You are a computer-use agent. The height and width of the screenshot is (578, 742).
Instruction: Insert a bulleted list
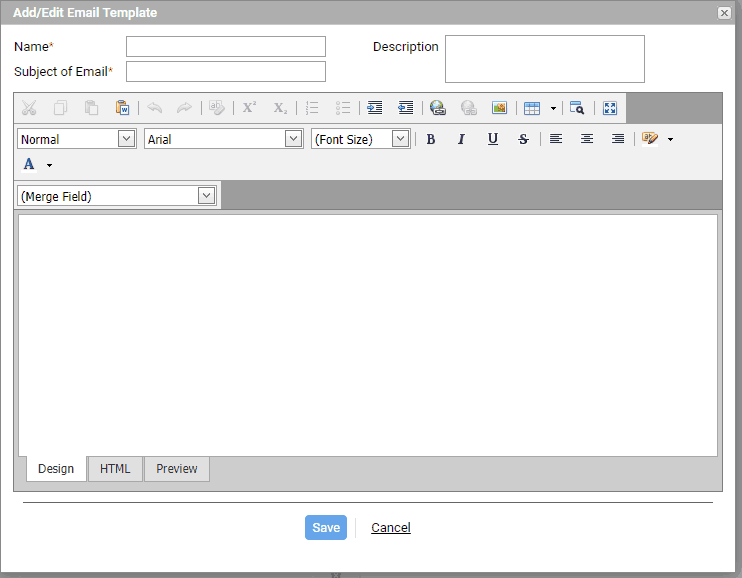[x=343, y=108]
